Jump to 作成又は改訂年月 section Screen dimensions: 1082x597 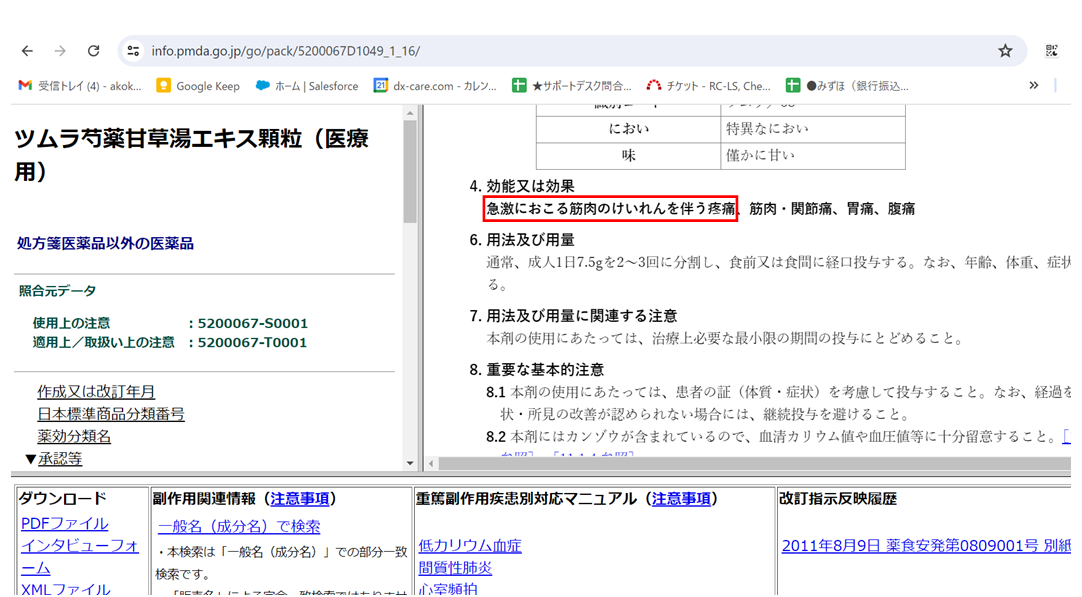(x=96, y=392)
